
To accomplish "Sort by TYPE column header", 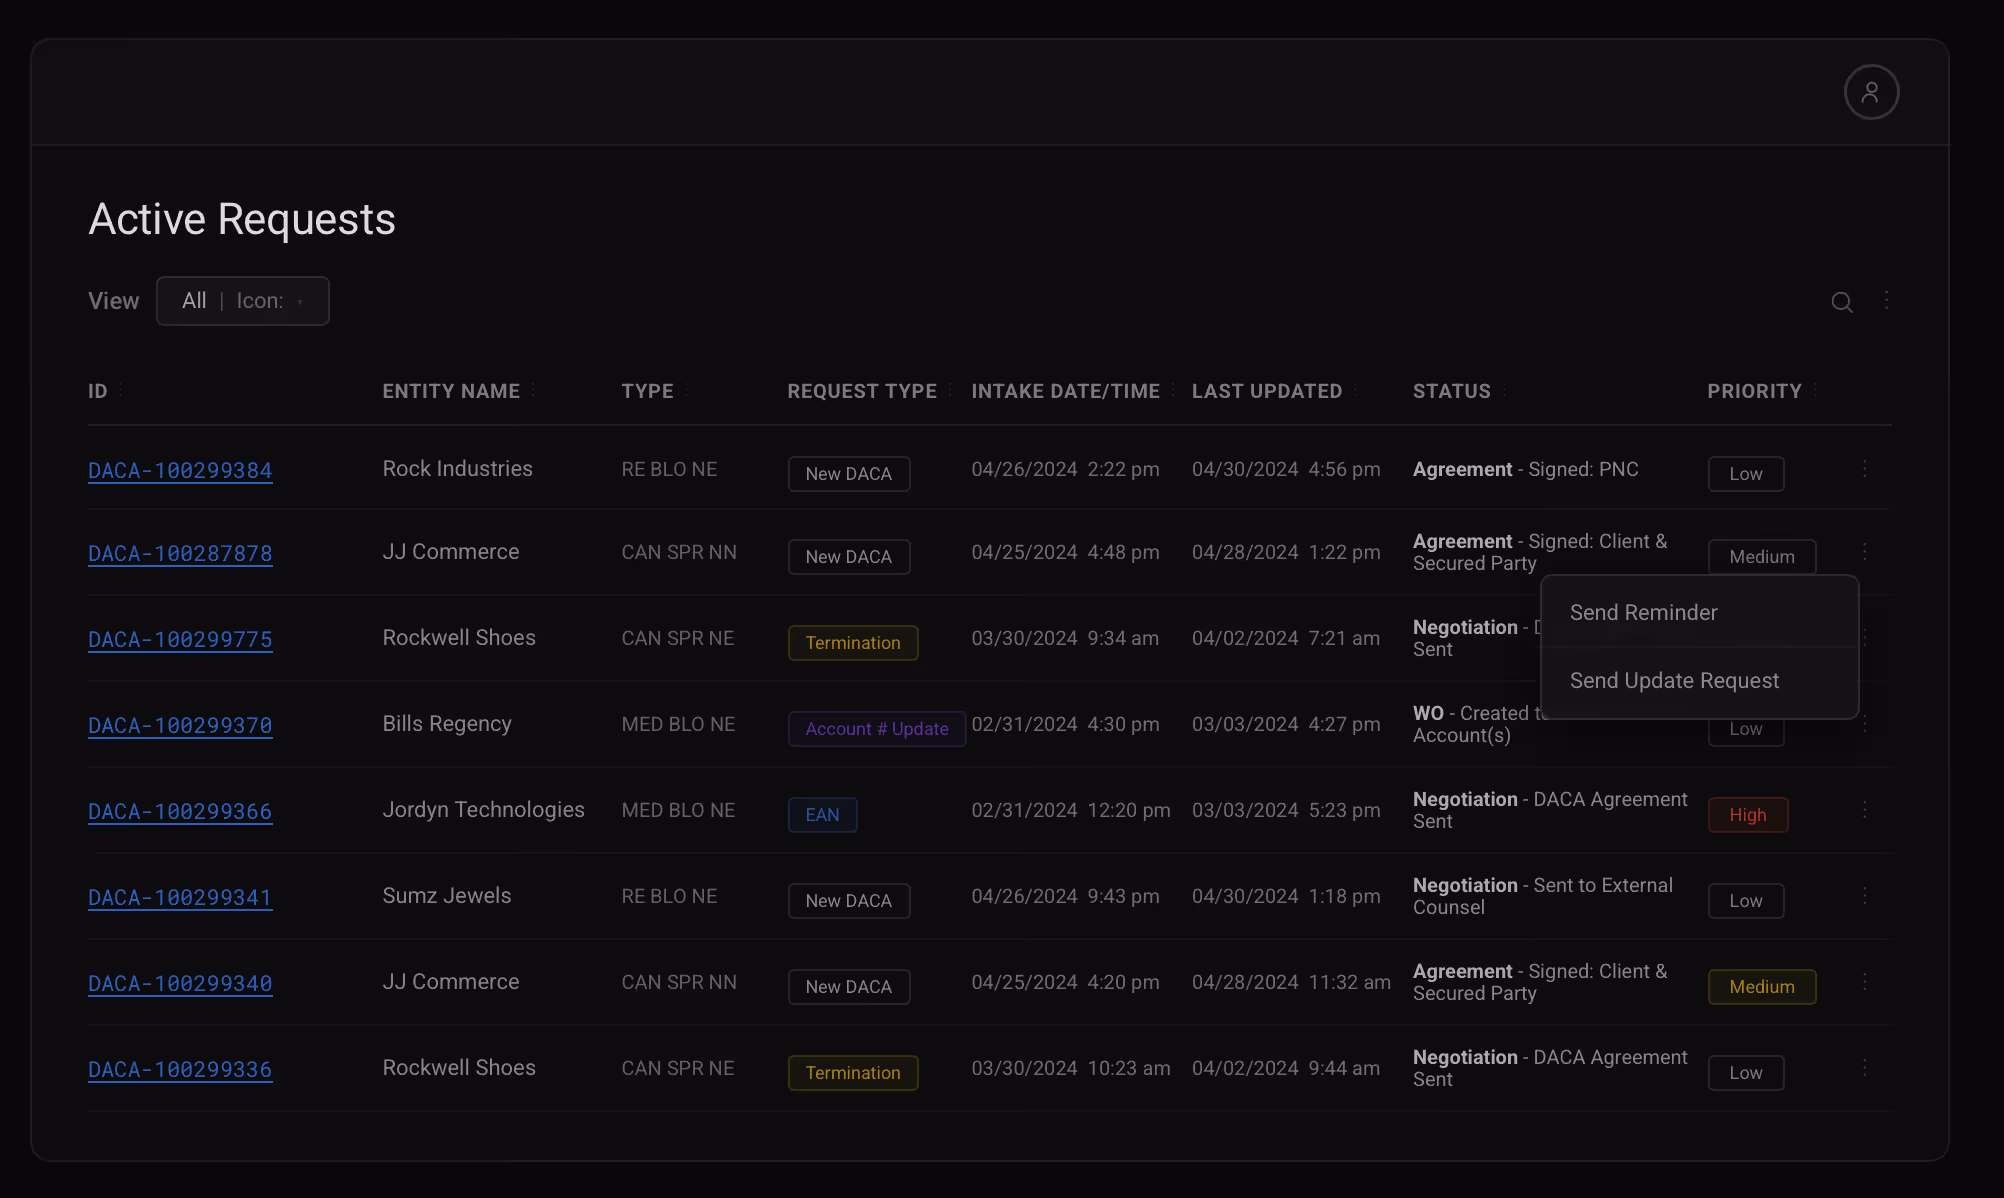I will point(647,391).
